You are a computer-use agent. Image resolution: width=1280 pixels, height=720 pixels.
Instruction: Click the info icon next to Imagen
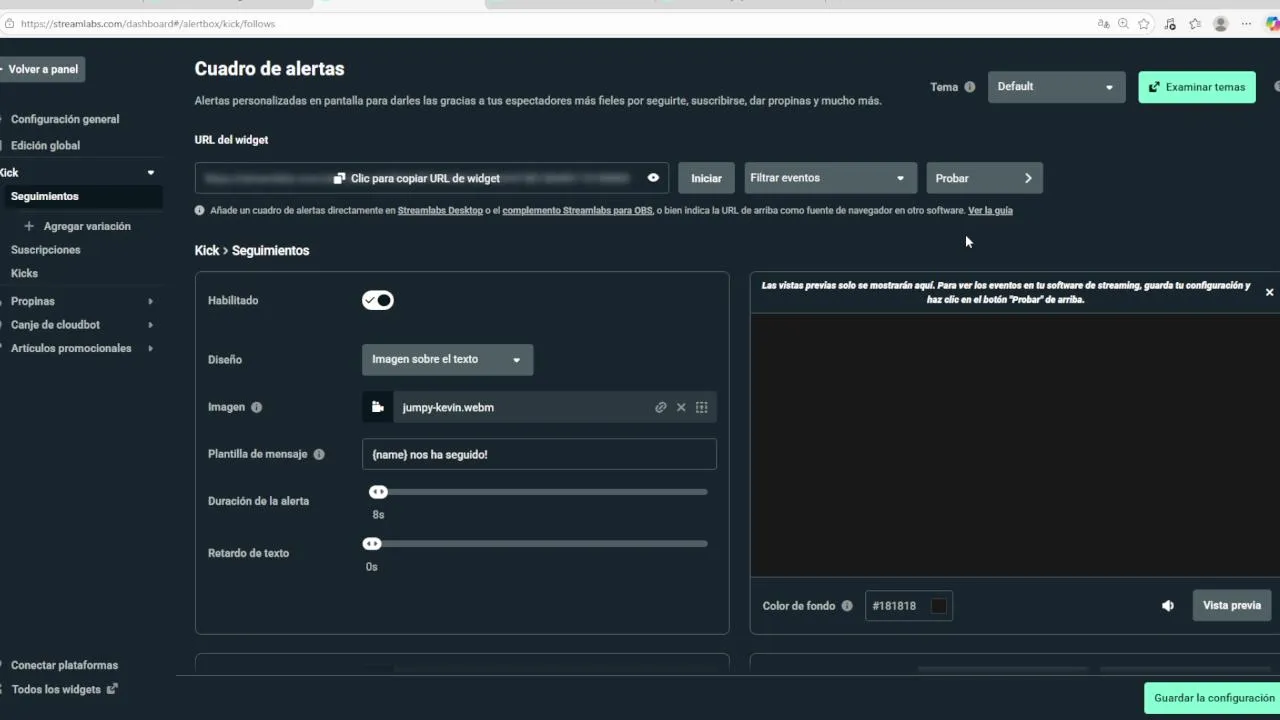(257, 407)
